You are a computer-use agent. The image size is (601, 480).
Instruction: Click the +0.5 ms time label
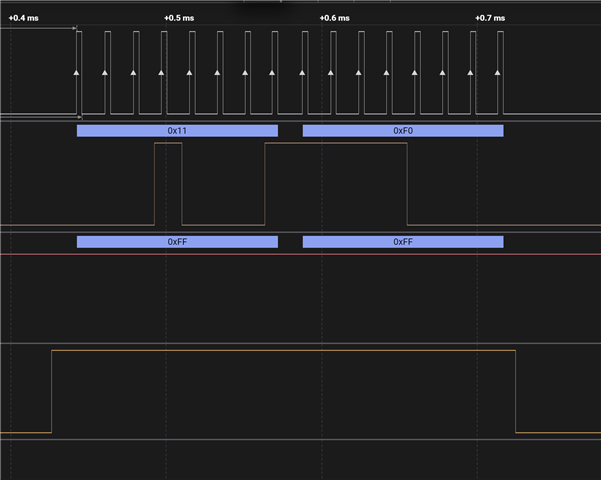179,18
